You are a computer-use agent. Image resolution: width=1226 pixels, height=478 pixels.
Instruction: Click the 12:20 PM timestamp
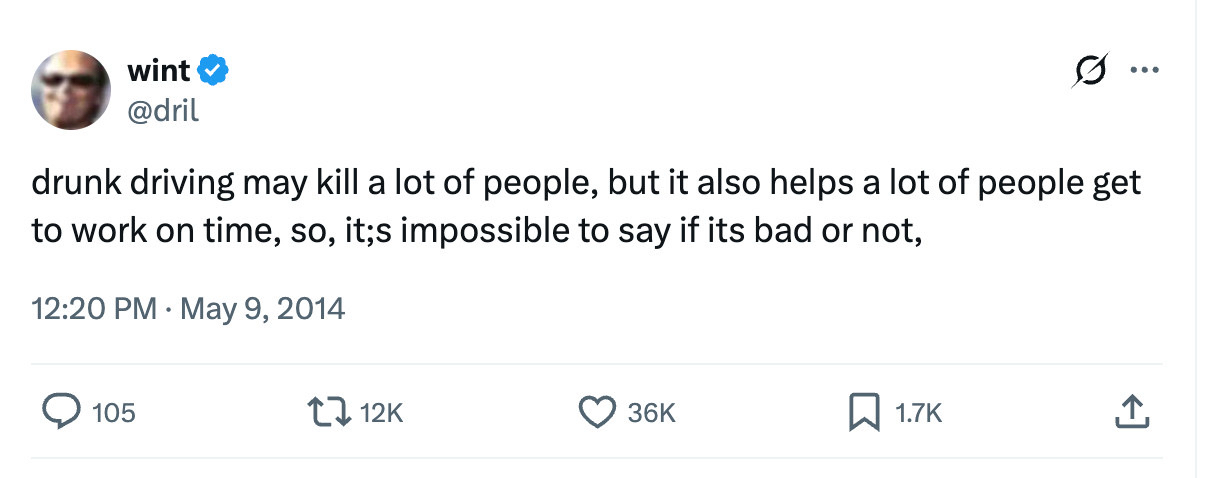tap(94, 309)
